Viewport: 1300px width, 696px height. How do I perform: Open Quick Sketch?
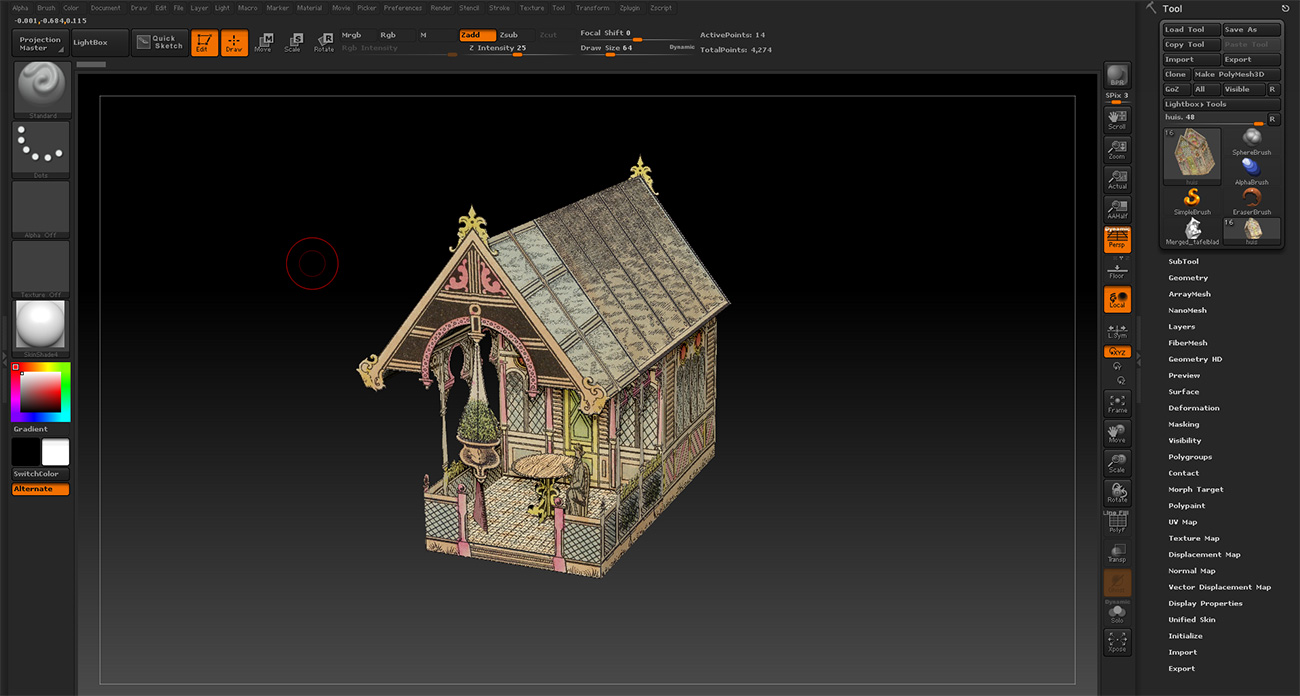(x=160, y=43)
